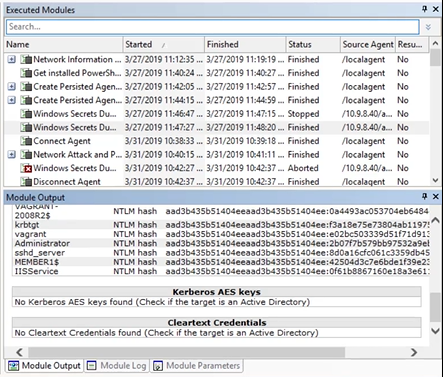This screenshot has width=443, height=377.
Task: Expand Create Persisted Agent row started 11:42:05
Action: 12,87
